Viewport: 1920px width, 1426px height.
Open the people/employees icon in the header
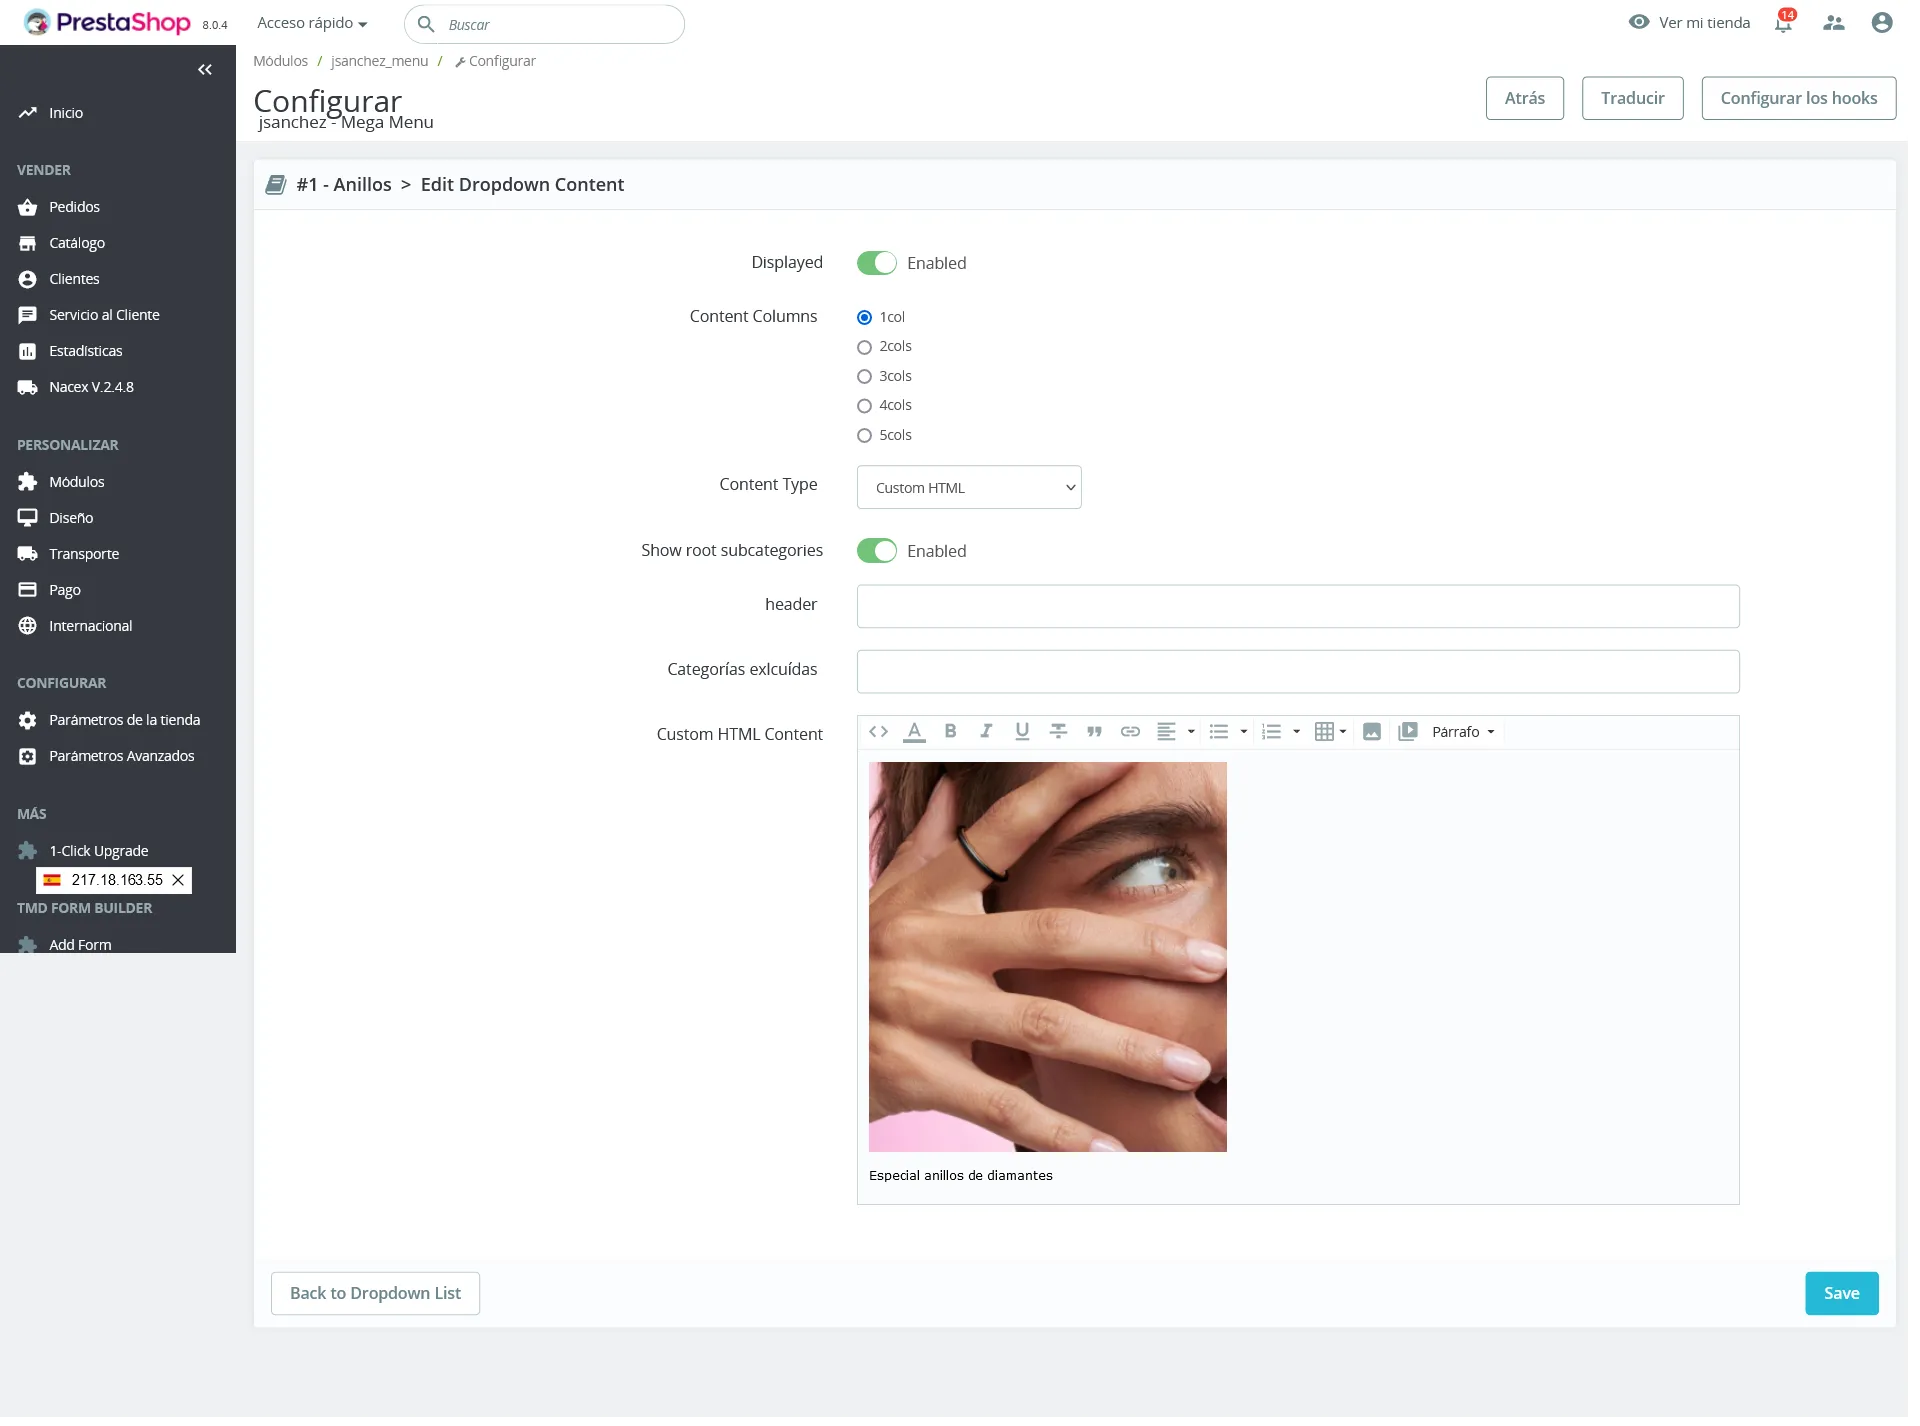(x=1833, y=22)
